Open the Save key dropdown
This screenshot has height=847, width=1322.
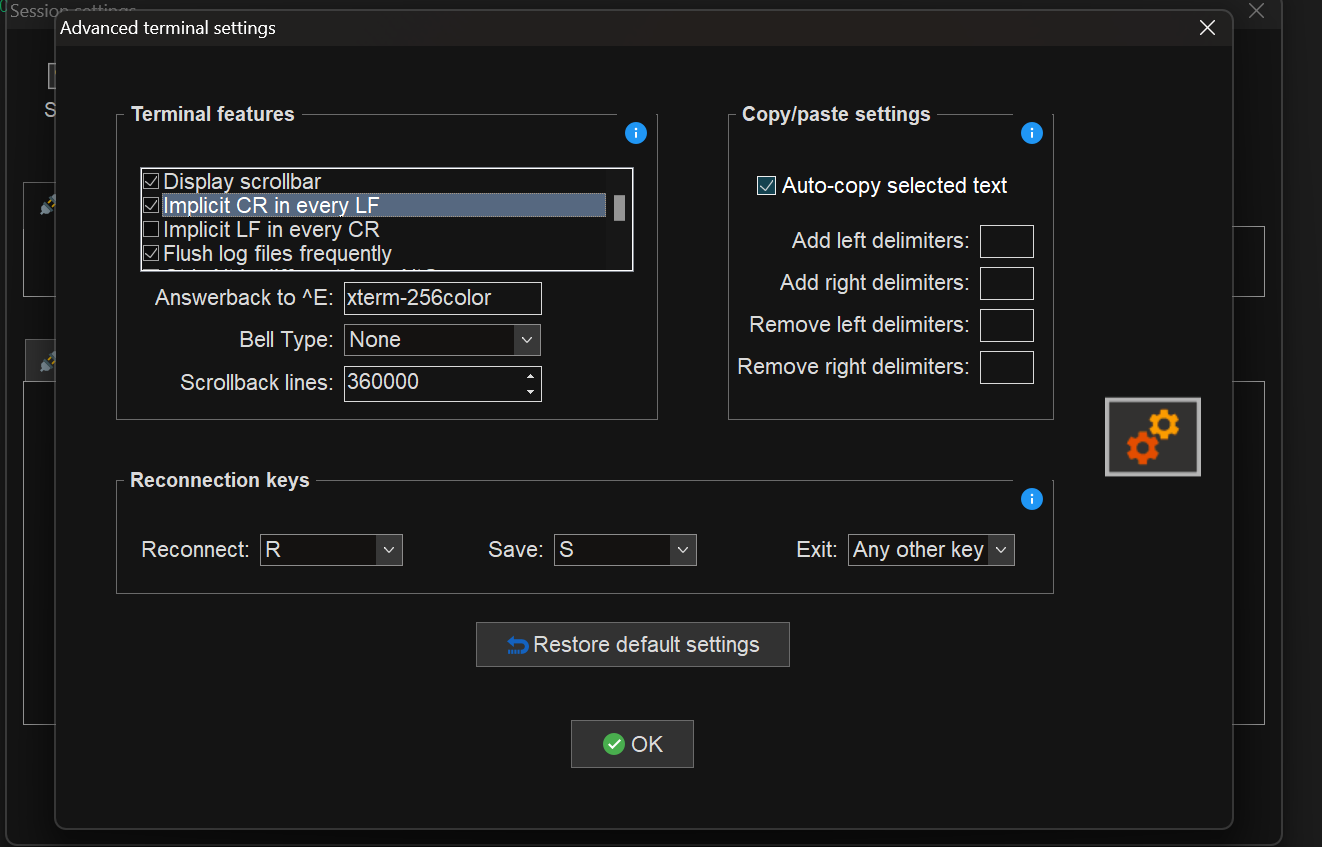coord(683,550)
